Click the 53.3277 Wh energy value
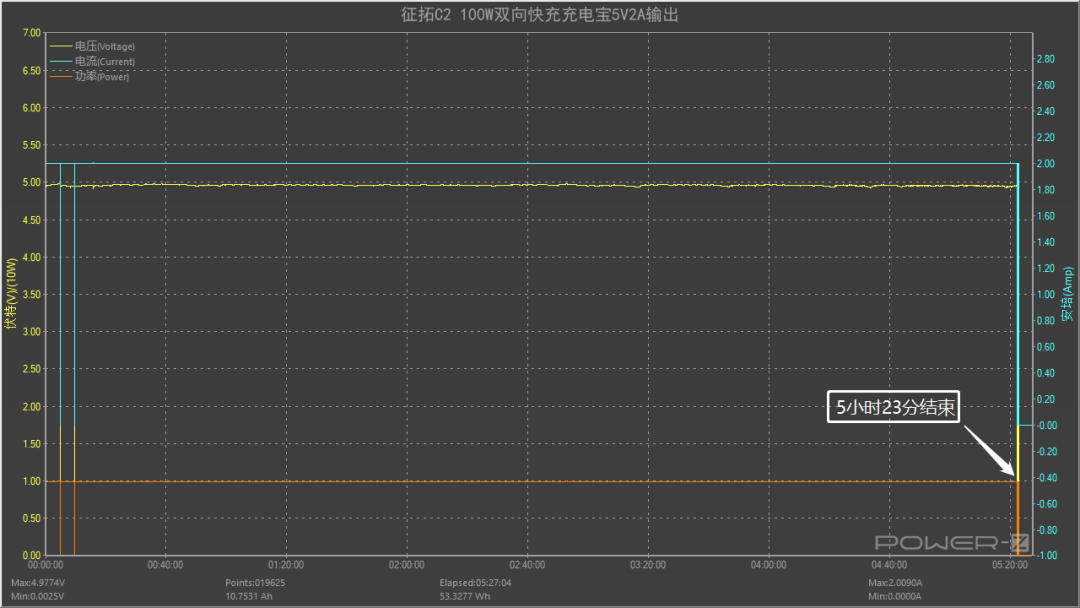The width and height of the screenshot is (1080, 608). click(465, 596)
